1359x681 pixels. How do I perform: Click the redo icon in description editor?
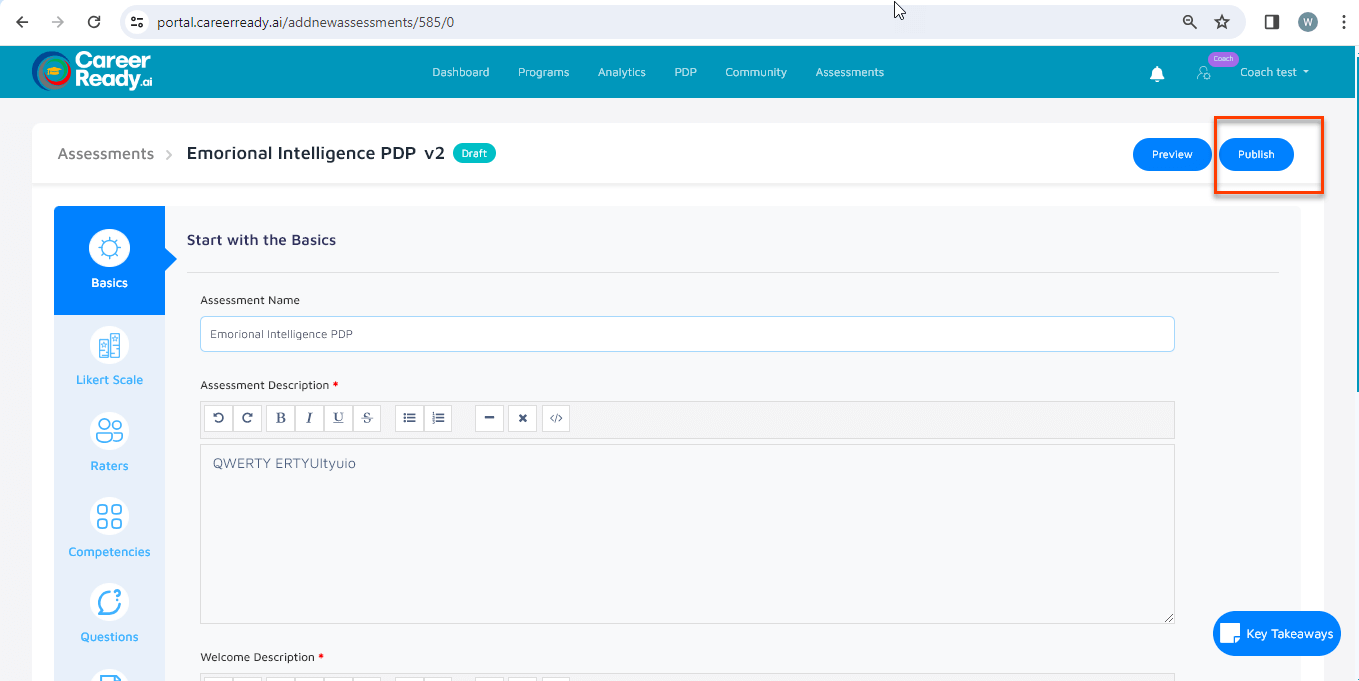(247, 418)
